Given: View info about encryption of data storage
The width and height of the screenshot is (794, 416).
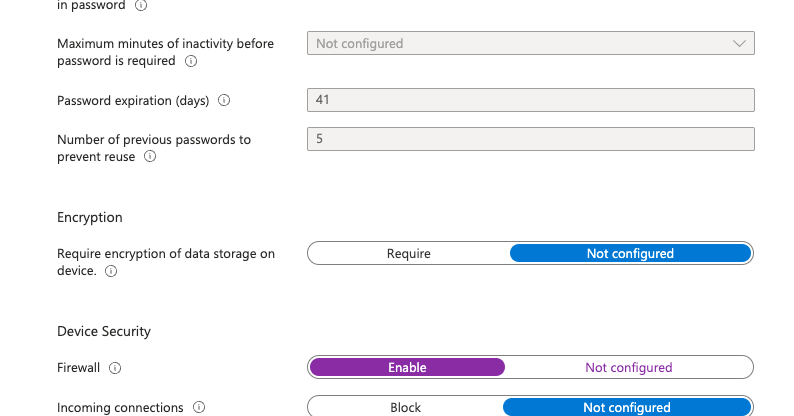Looking at the screenshot, I should point(111,271).
